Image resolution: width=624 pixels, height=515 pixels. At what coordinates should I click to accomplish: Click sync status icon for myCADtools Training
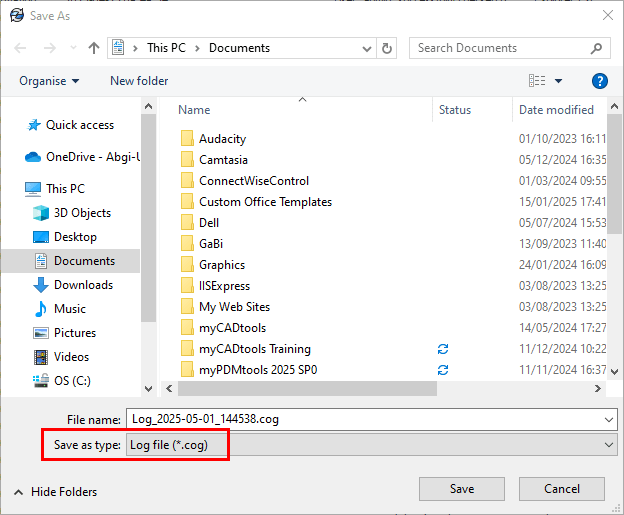click(443, 349)
